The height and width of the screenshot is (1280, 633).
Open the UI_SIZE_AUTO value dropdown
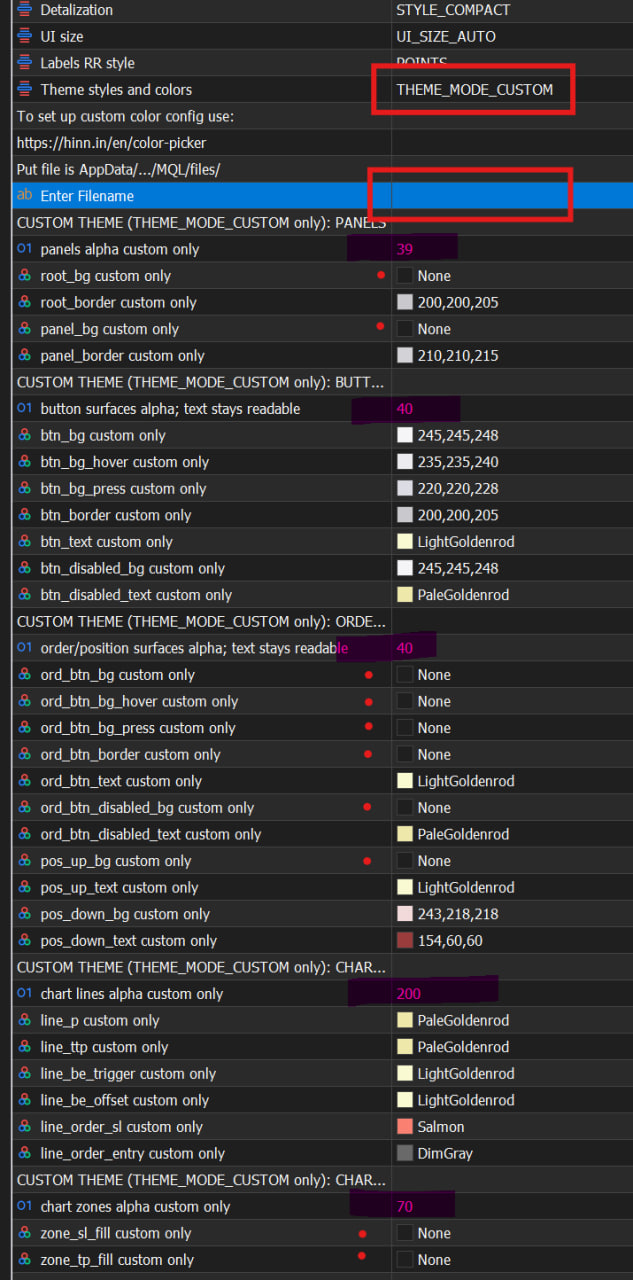512,37
